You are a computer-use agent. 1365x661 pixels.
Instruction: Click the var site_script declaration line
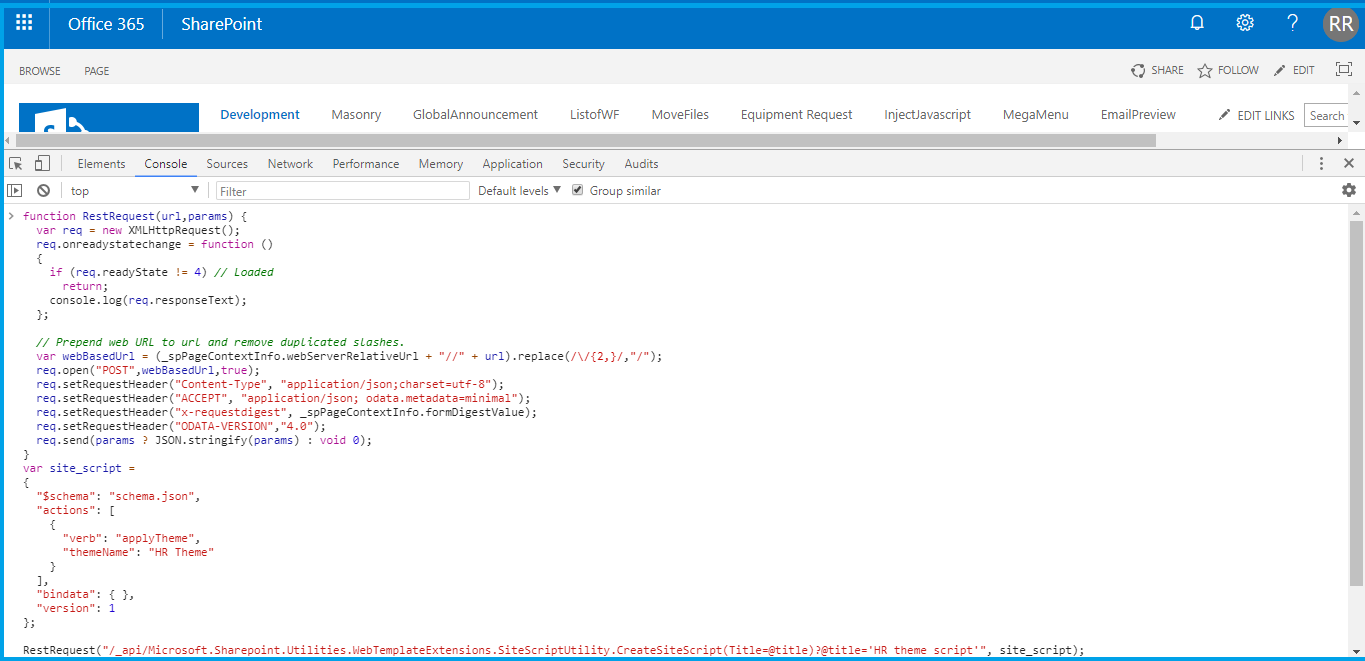(x=78, y=468)
